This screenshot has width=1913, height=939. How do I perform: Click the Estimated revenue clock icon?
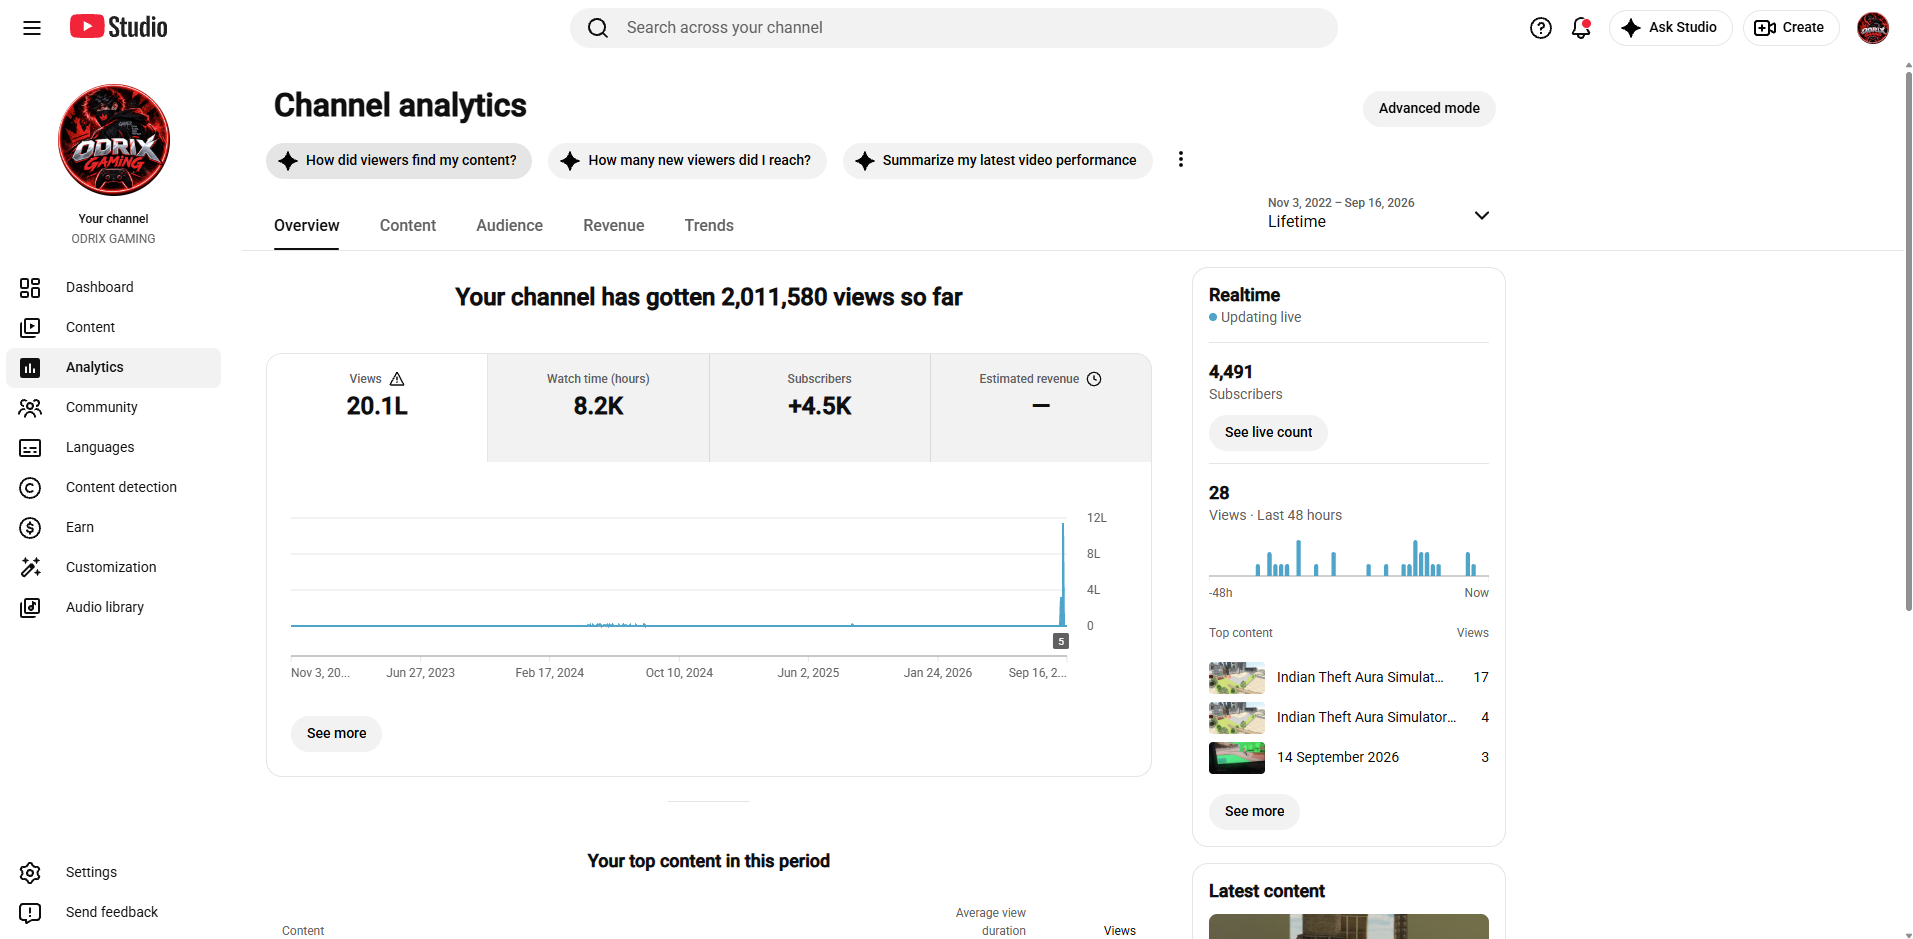pyautogui.click(x=1094, y=379)
